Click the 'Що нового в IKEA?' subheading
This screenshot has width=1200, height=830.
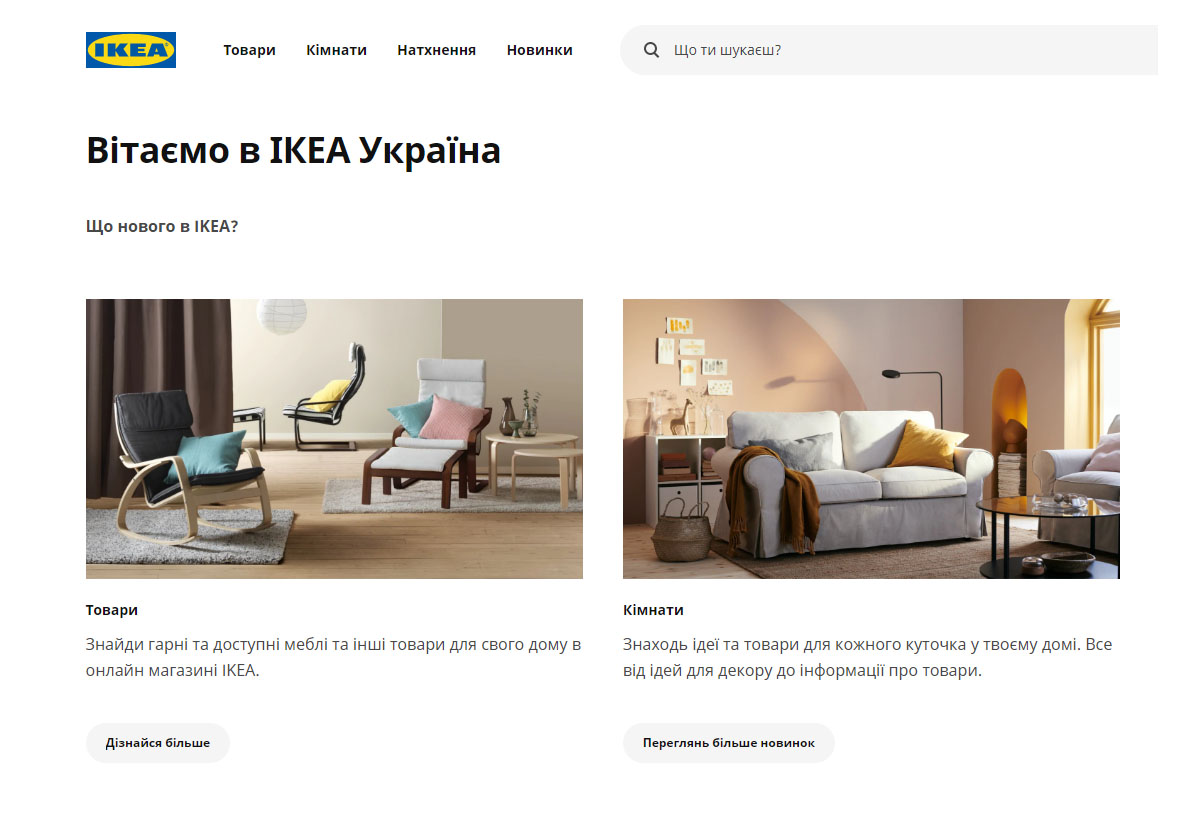[162, 226]
